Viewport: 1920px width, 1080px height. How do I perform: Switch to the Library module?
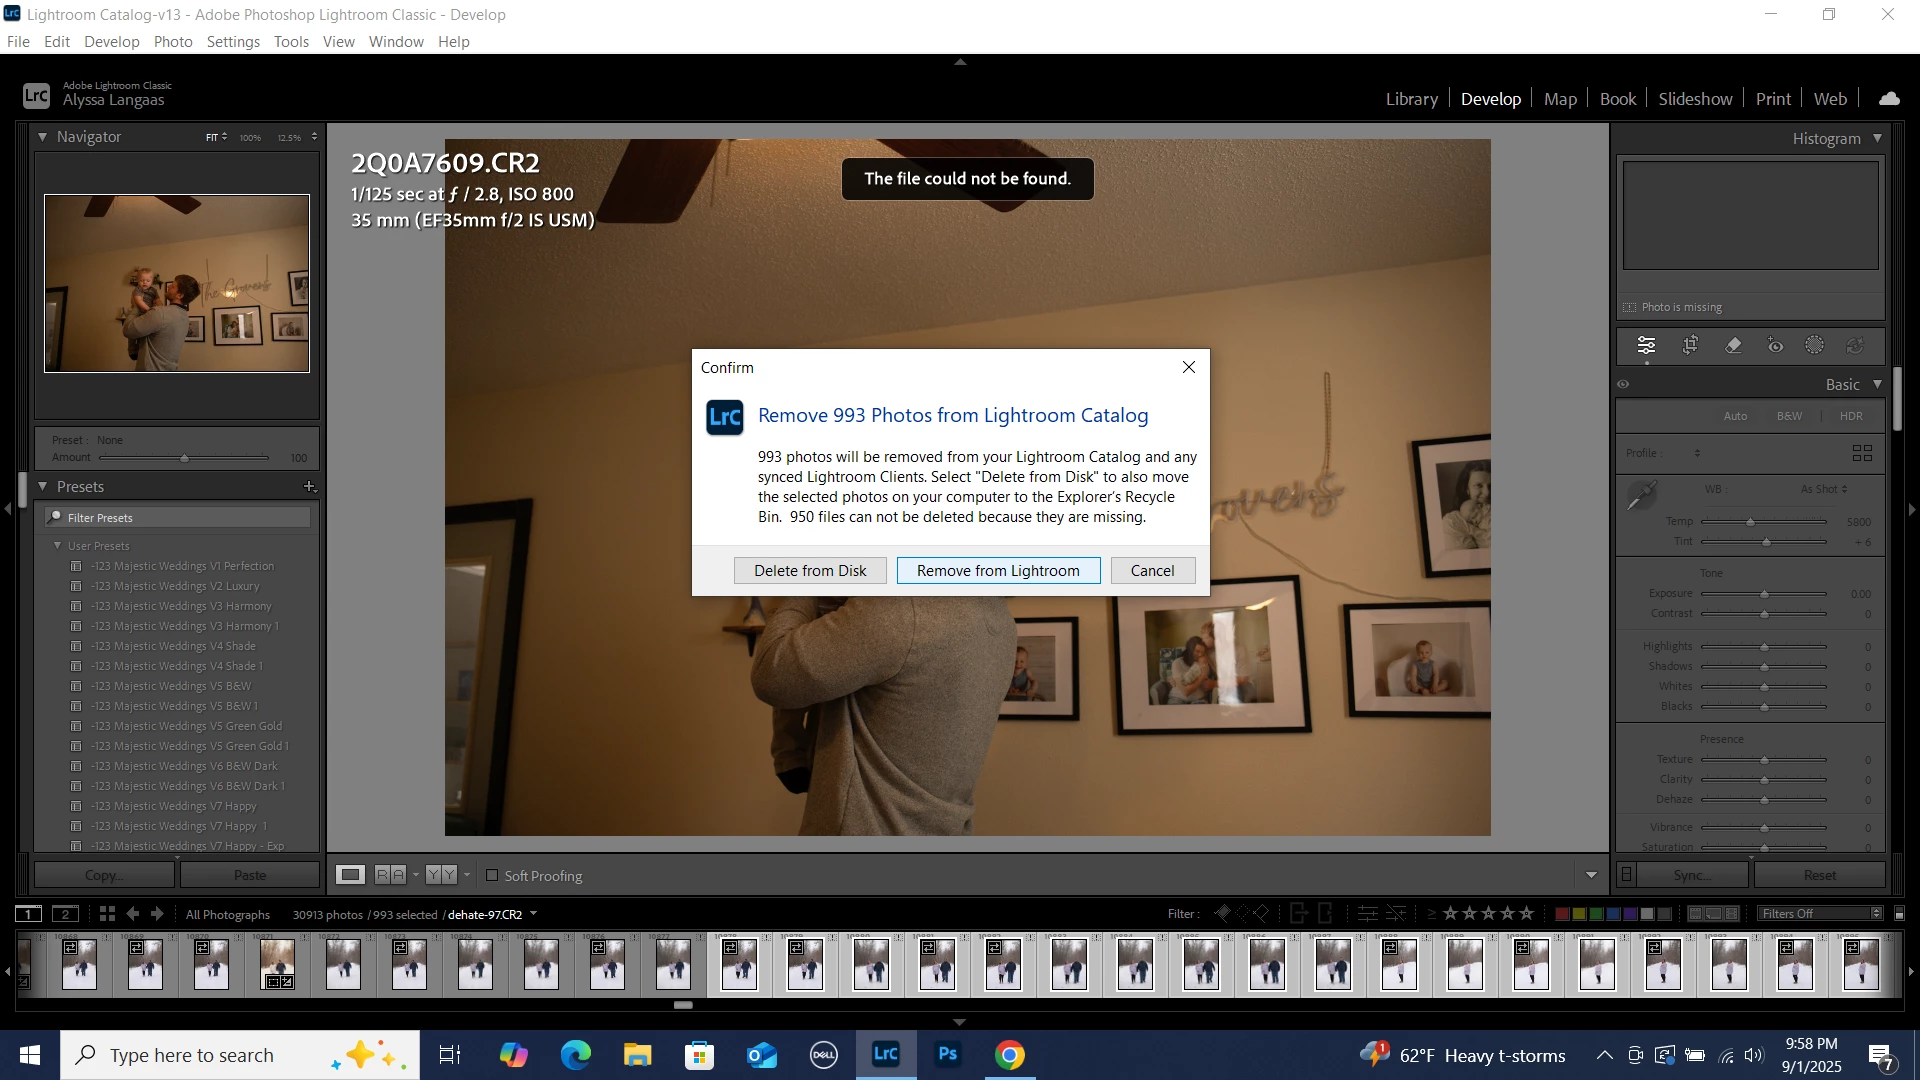(1411, 99)
